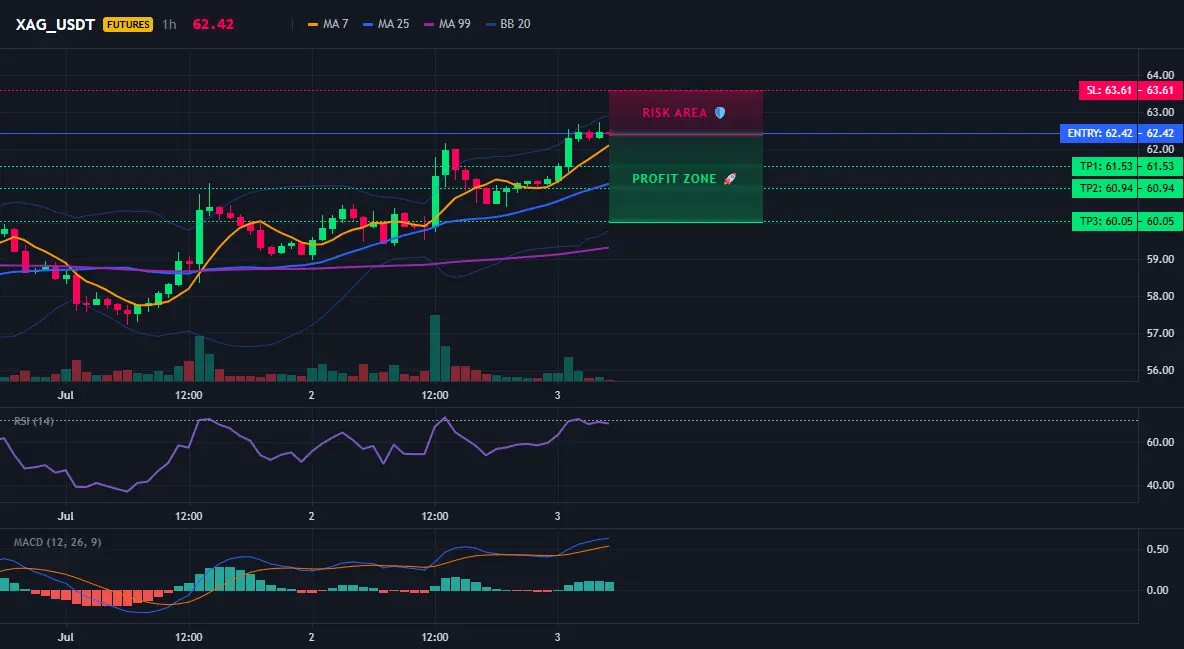Viewport: 1184px width, 649px height.
Task: Click the XAG_USDT symbol name
Action: (x=55, y=24)
